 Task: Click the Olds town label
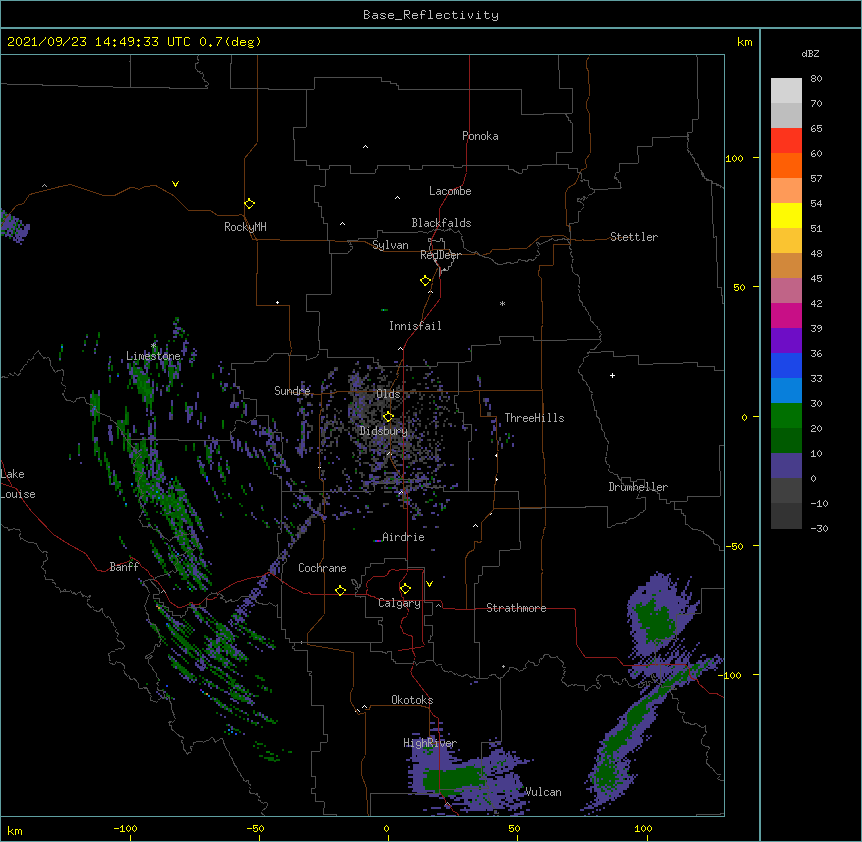point(388,394)
